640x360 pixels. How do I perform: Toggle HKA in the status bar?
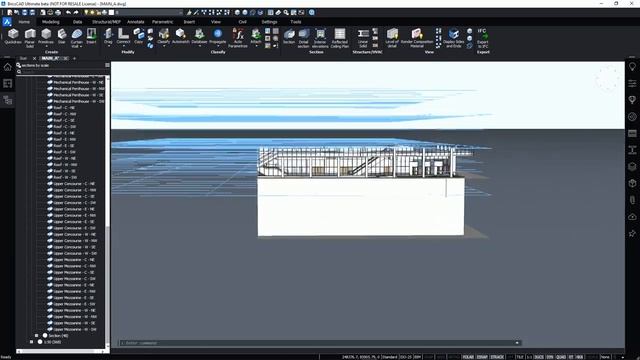(x=579, y=357)
